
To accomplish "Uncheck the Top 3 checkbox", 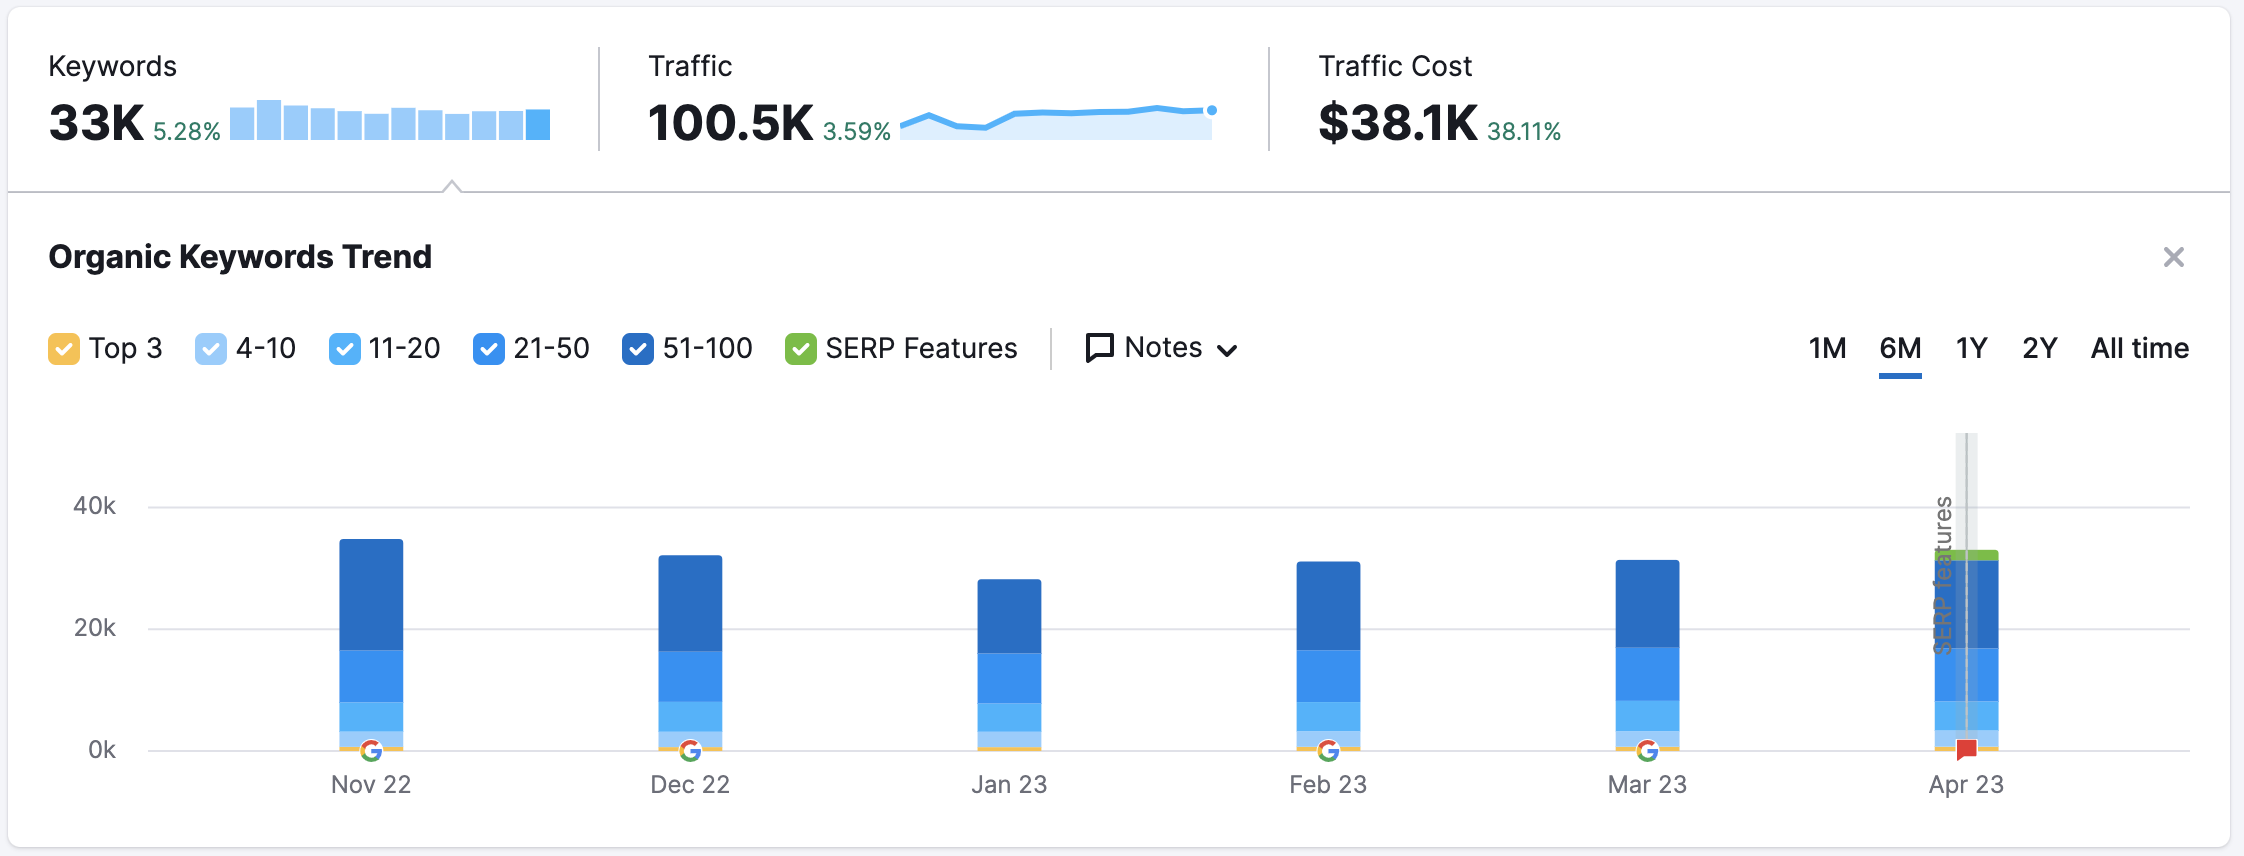I will 64,349.
